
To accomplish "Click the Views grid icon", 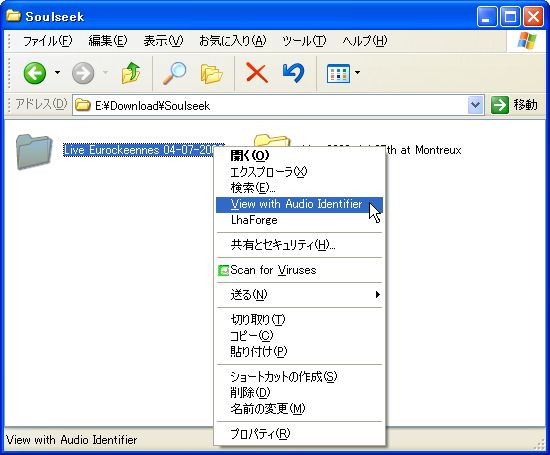I will 338,73.
